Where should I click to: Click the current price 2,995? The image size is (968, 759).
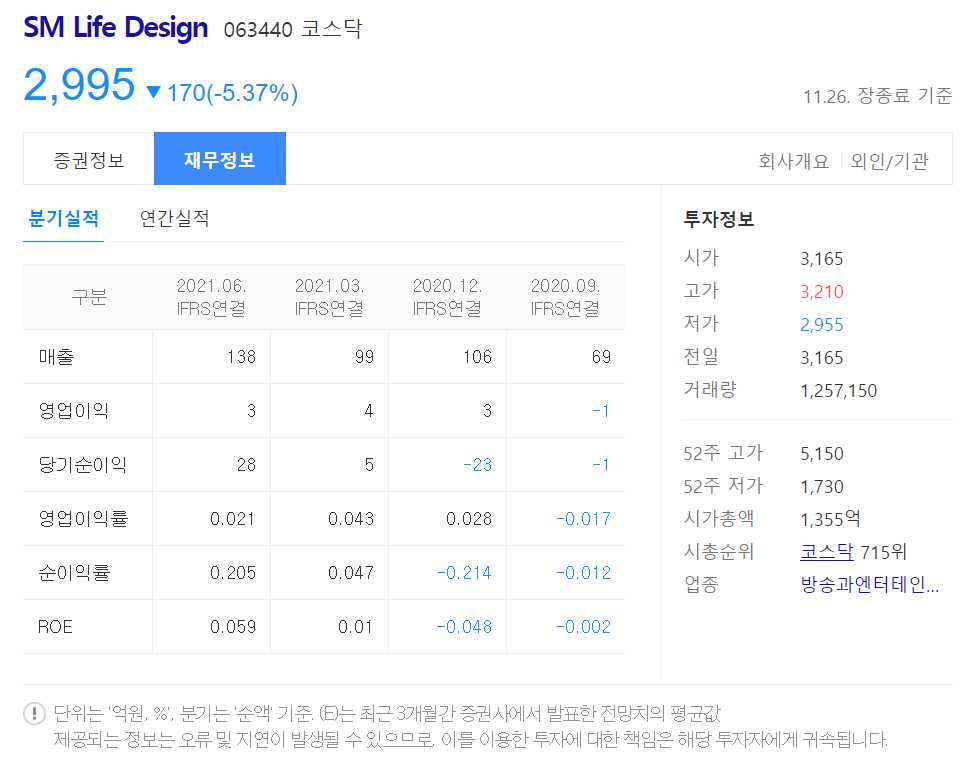[x=79, y=88]
